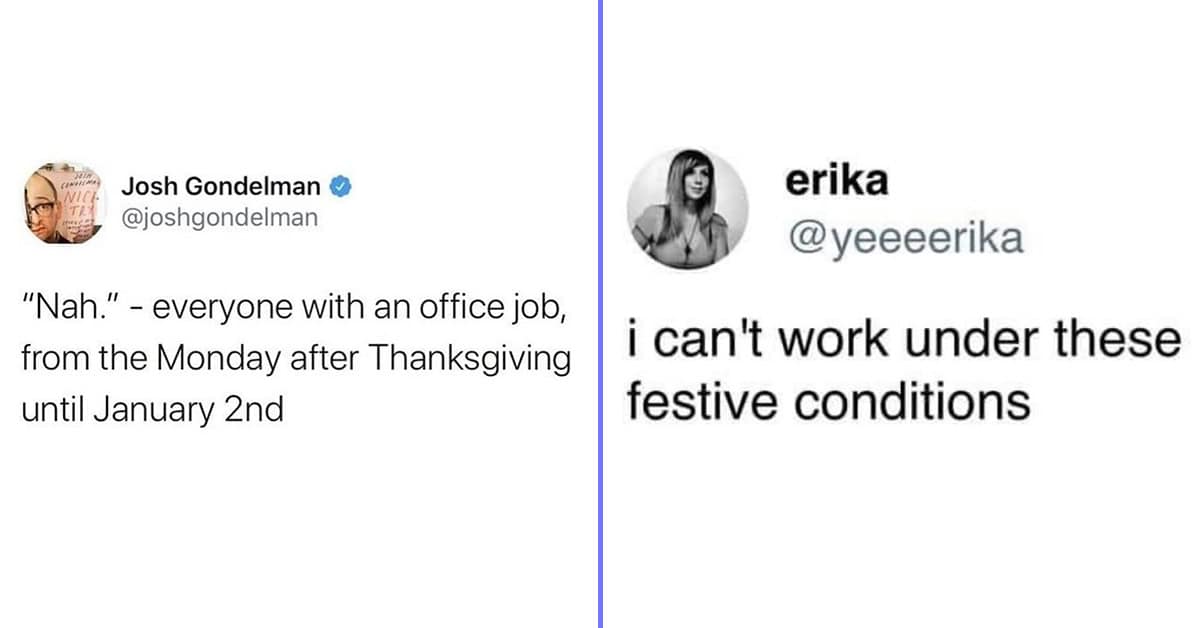Click the words "festive conditions"
Image resolution: width=1200 pixels, height=628 pixels.
click(x=828, y=401)
